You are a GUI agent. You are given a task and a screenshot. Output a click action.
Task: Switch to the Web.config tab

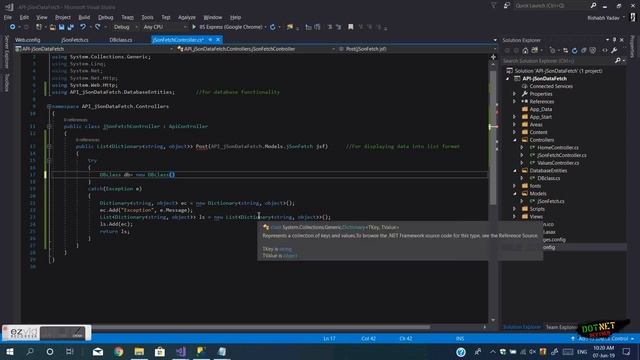28,40
